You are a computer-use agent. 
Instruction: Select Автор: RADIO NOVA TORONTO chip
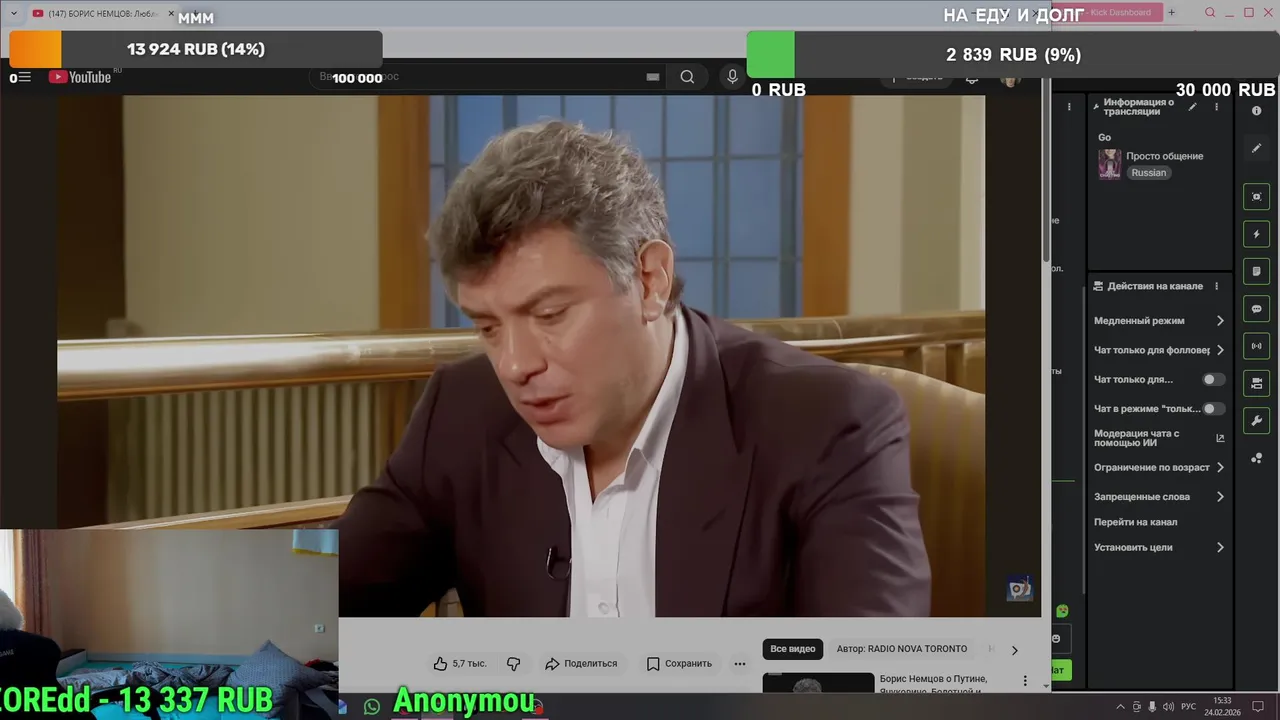pyautogui.click(x=902, y=649)
